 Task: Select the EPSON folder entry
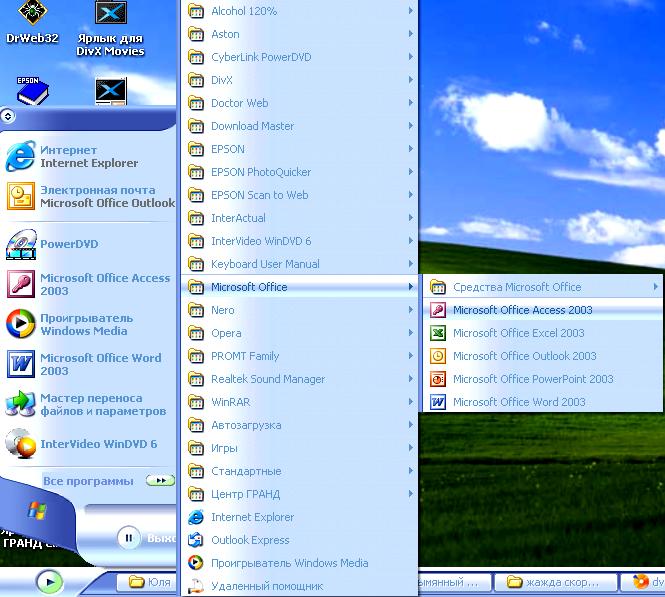[299, 149]
